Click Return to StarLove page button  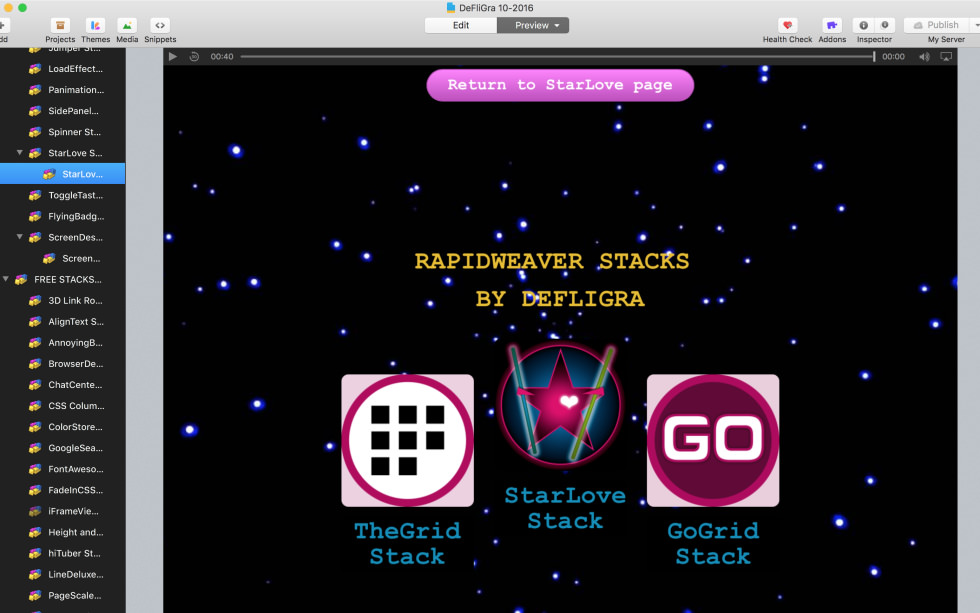560,85
